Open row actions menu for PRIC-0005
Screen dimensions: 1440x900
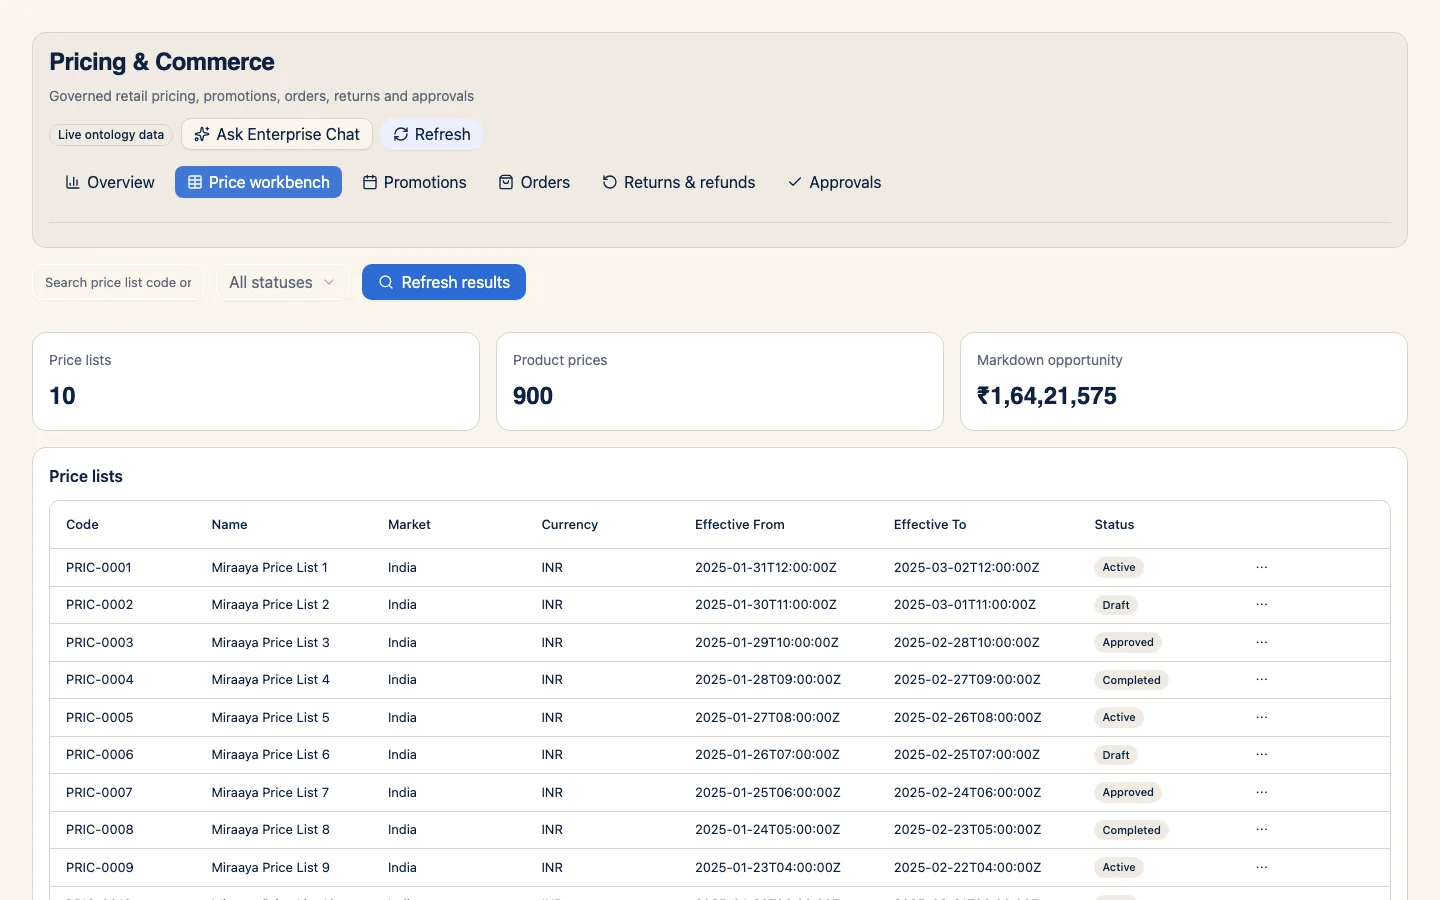(1262, 717)
